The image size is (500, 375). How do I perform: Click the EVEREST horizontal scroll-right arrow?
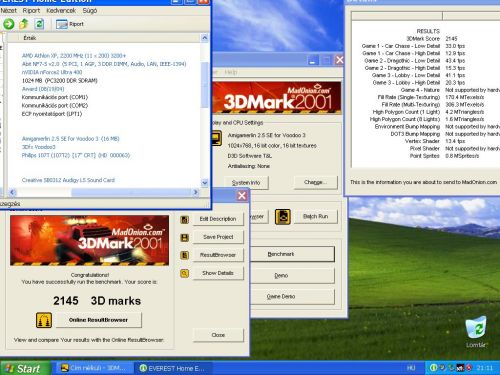(x=196, y=192)
